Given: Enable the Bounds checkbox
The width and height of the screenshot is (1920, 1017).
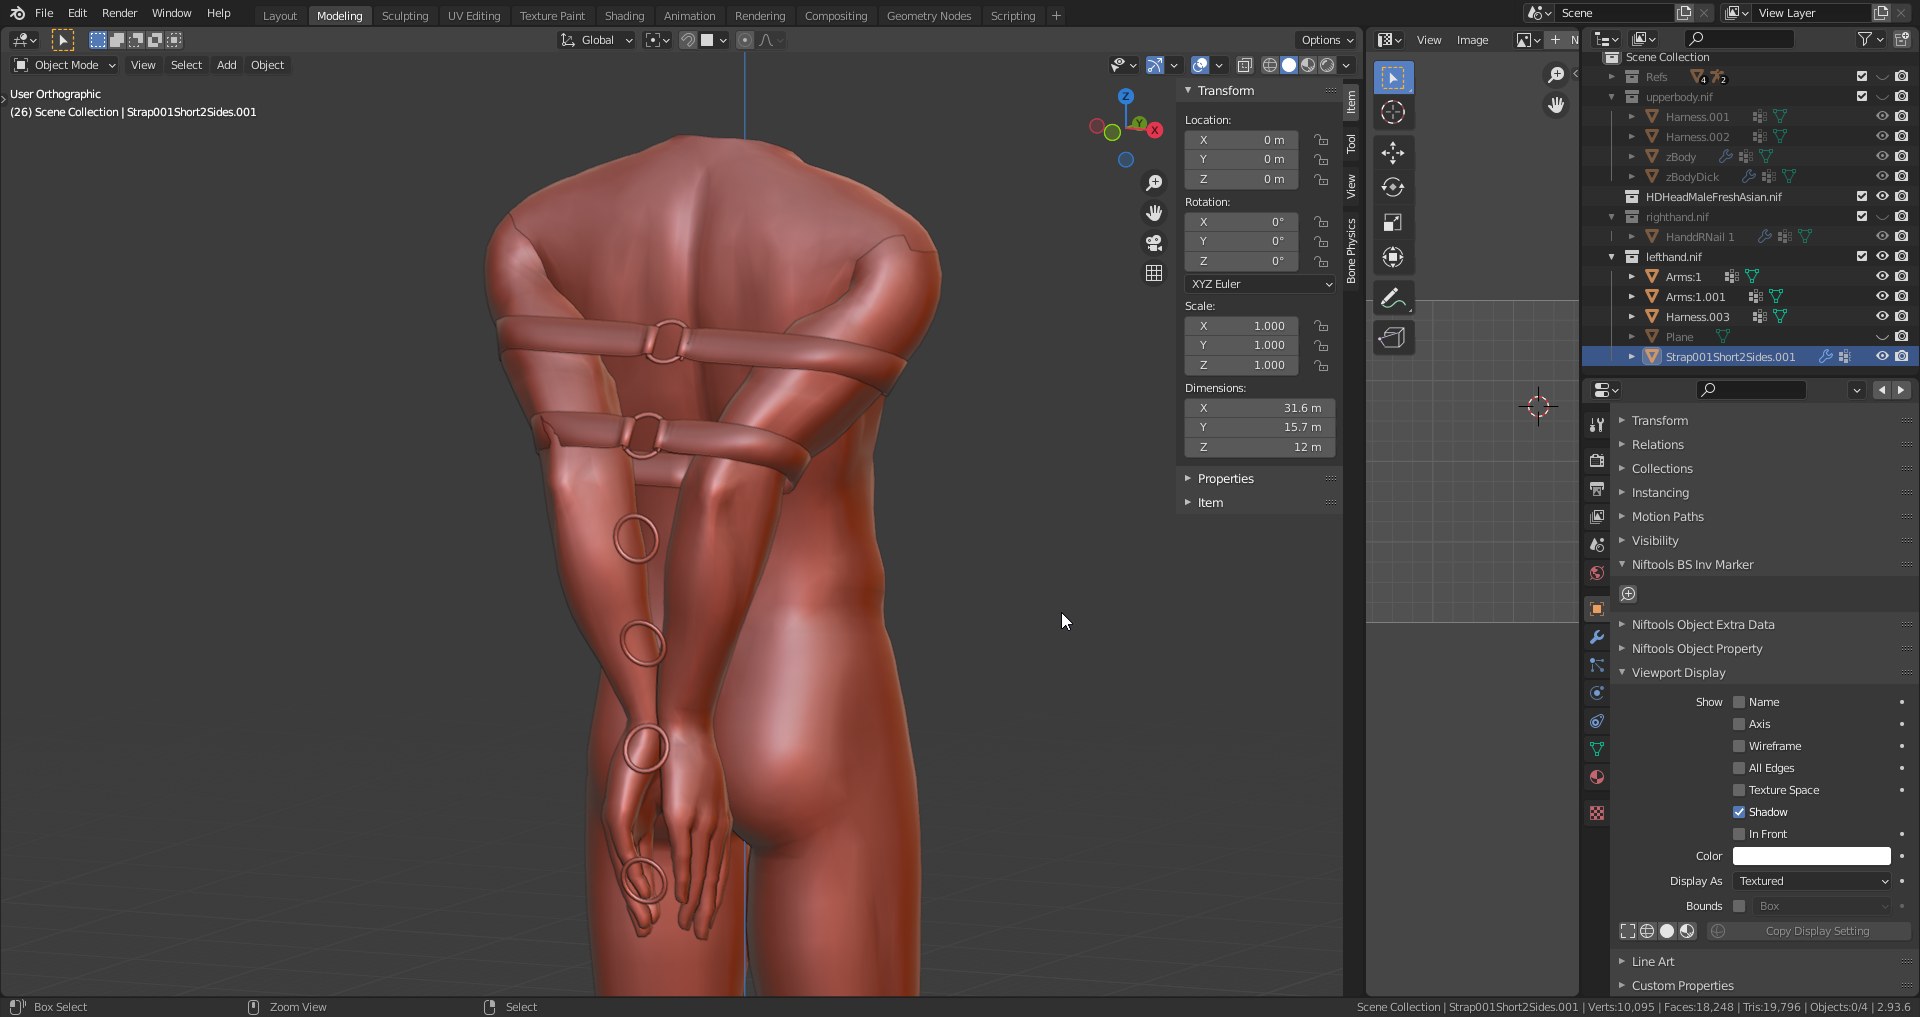Looking at the screenshot, I should 1739,906.
